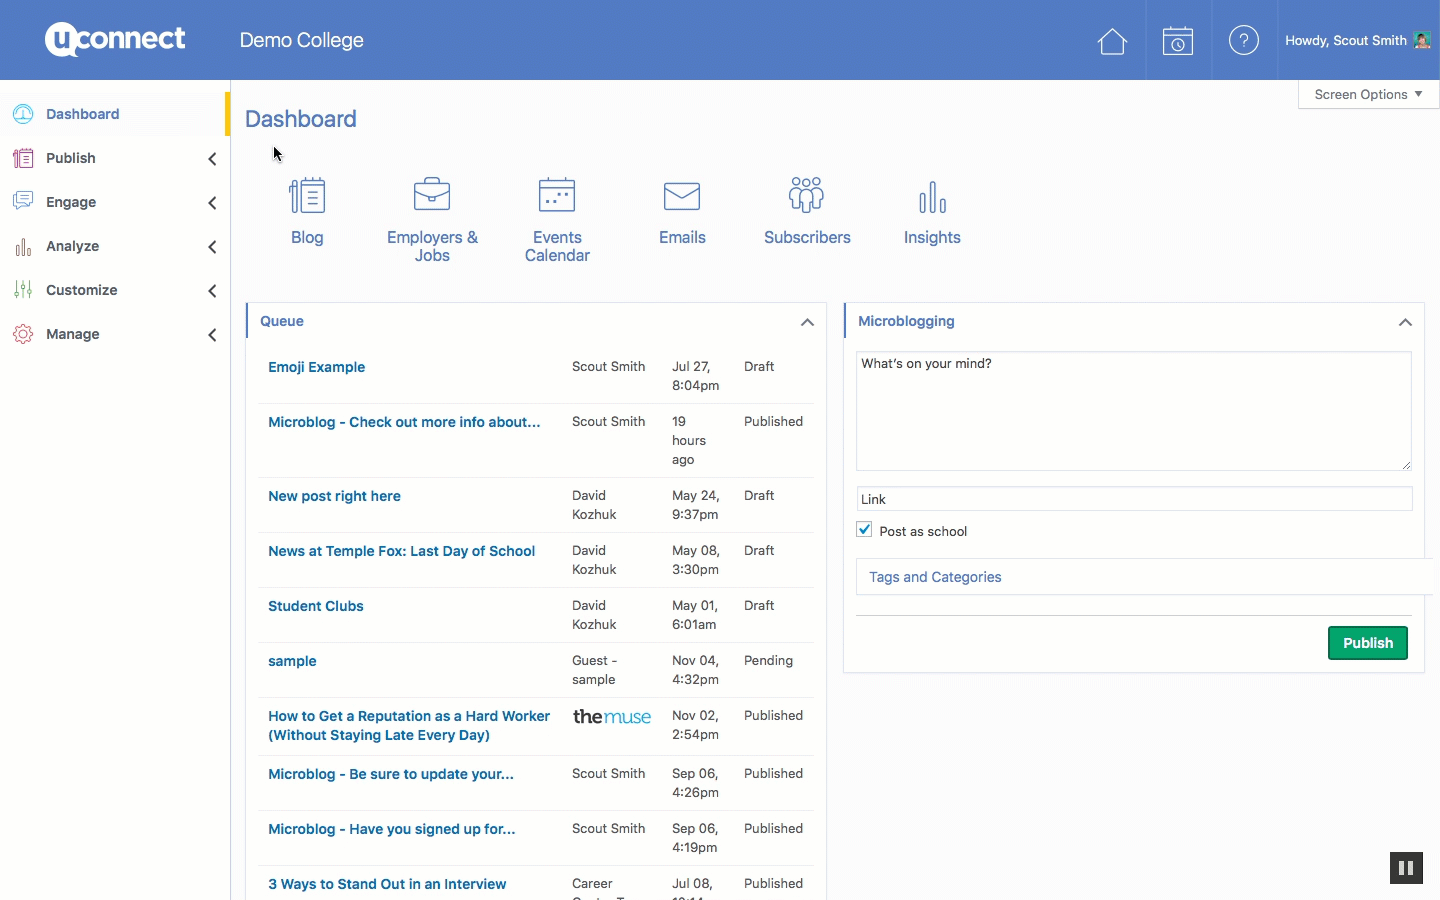Collapse the Queue panel
Image resolution: width=1440 pixels, height=900 pixels.
807,322
